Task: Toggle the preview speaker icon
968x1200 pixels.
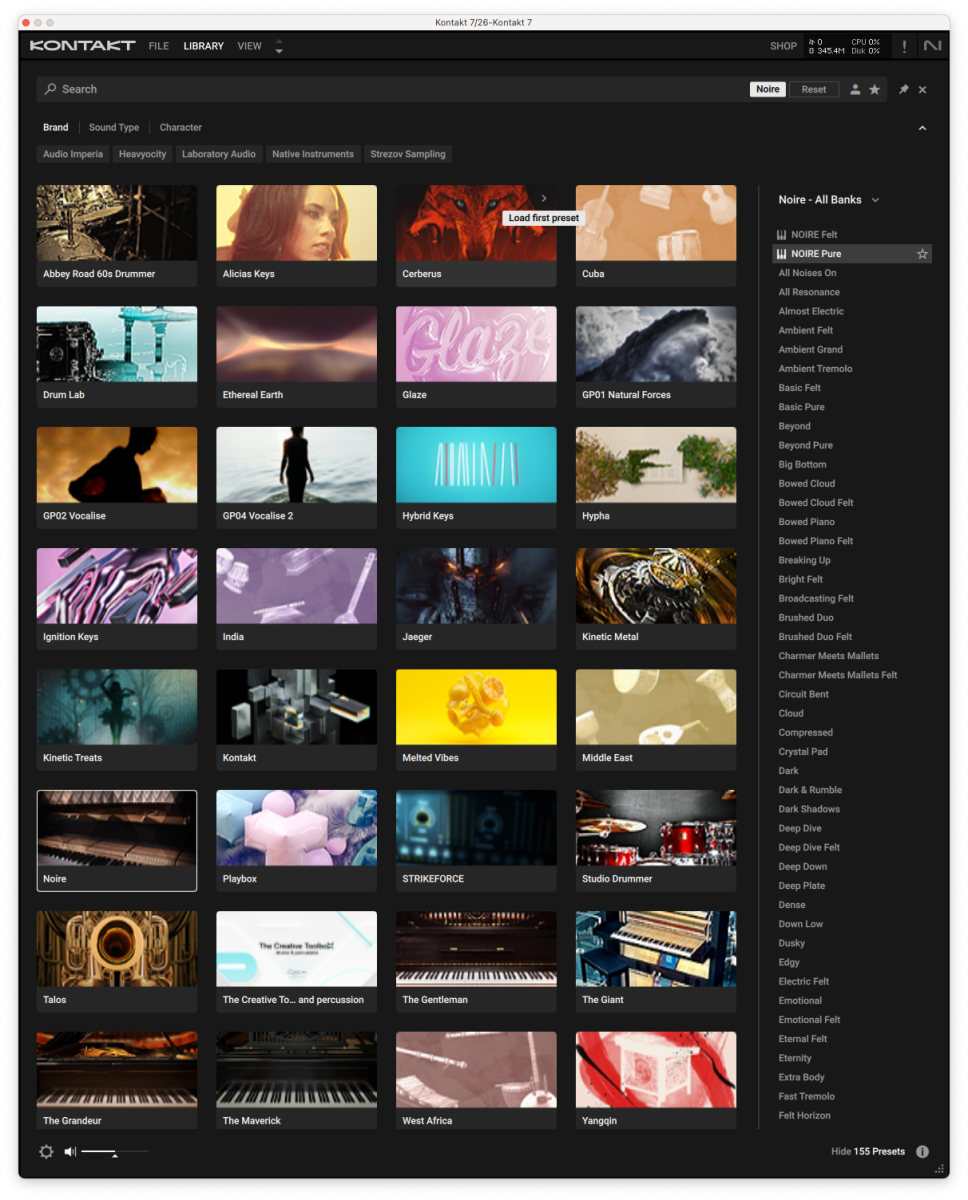Action: [x=70, y=1152]
